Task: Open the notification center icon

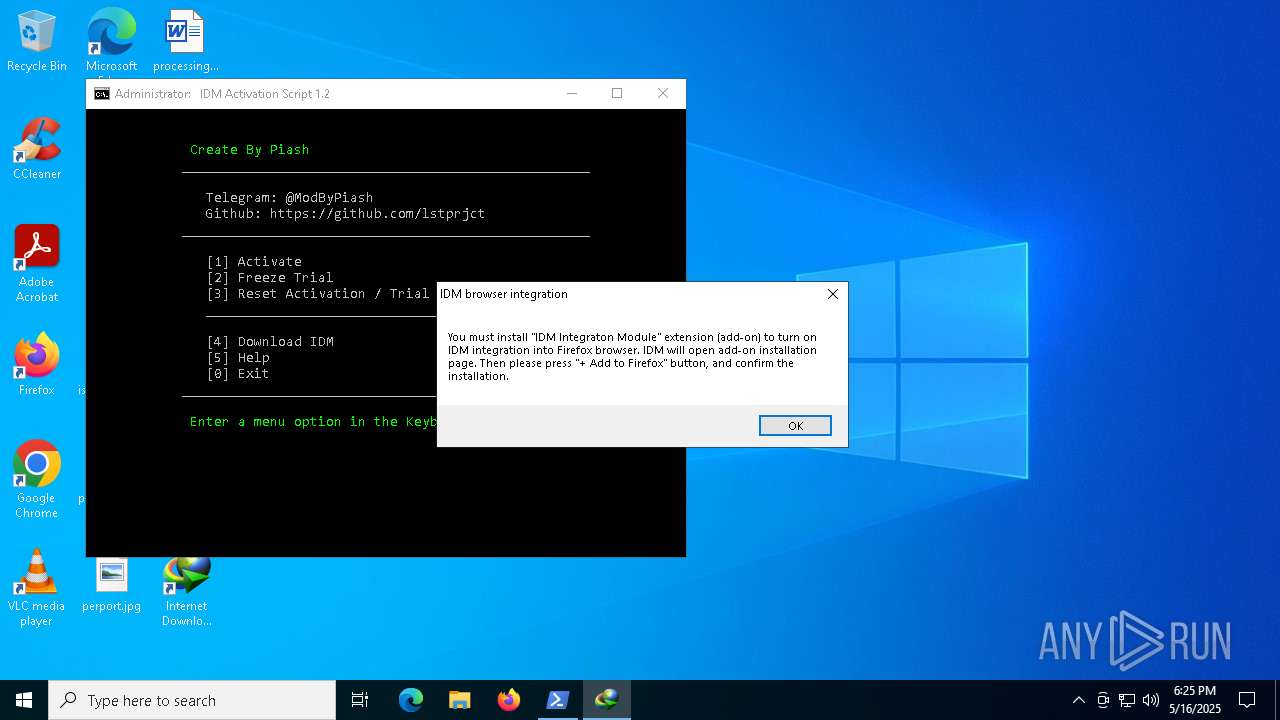Action: (x=1247, y=700)
